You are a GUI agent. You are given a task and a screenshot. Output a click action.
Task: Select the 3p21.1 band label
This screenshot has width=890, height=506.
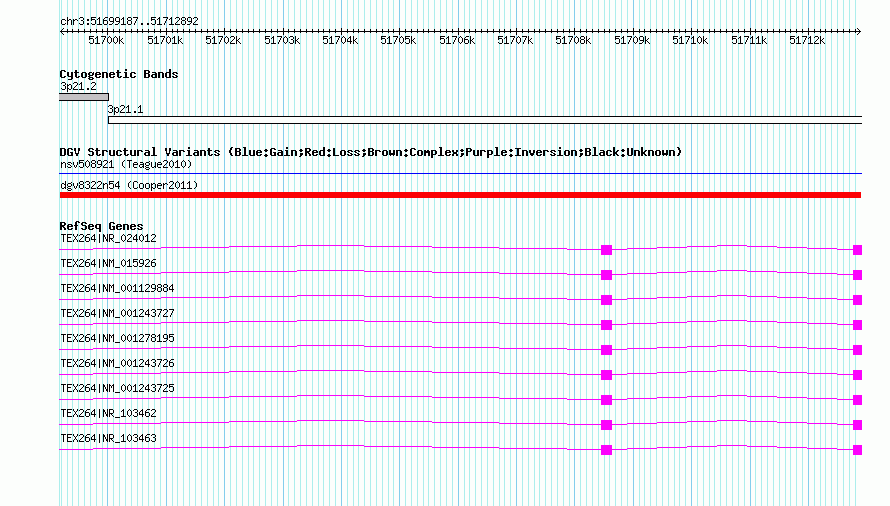[125, 109]
